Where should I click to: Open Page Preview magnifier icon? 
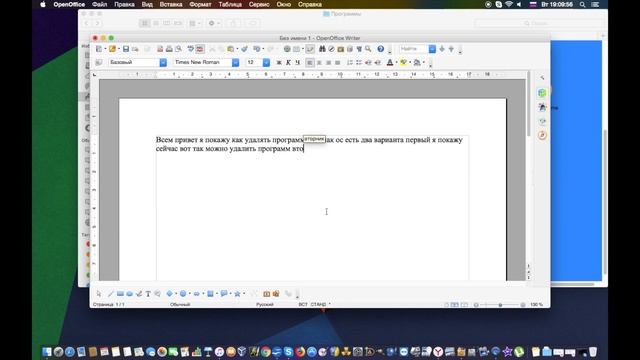click(178, 49)
